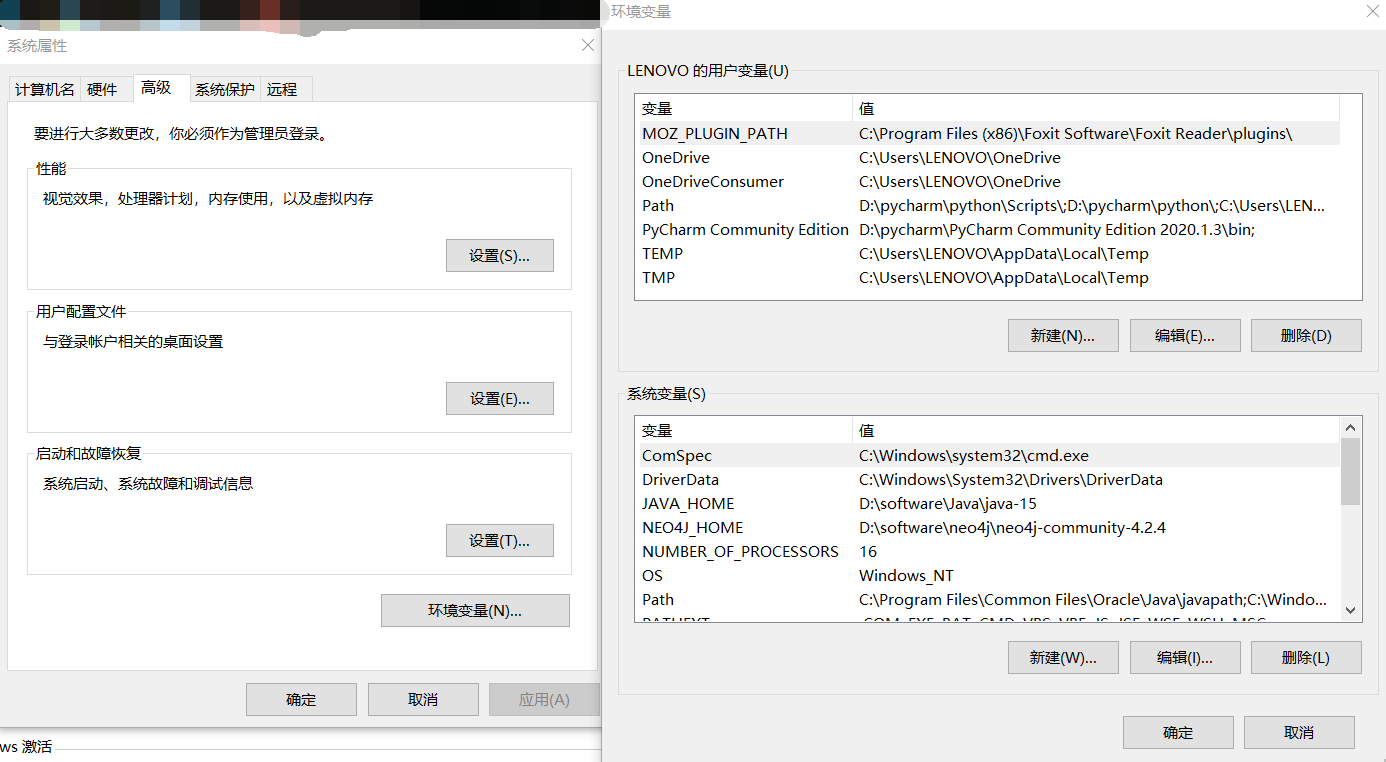Close the 系统属性 window
The width and height of the screenshot is (1386, 762).
click(x=587, y=46)
